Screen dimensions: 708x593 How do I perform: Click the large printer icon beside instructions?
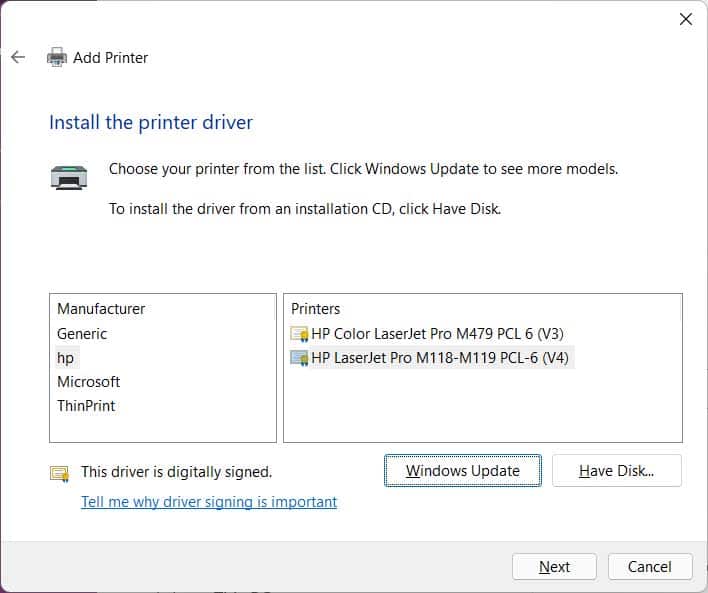click(x=69, y=177)
